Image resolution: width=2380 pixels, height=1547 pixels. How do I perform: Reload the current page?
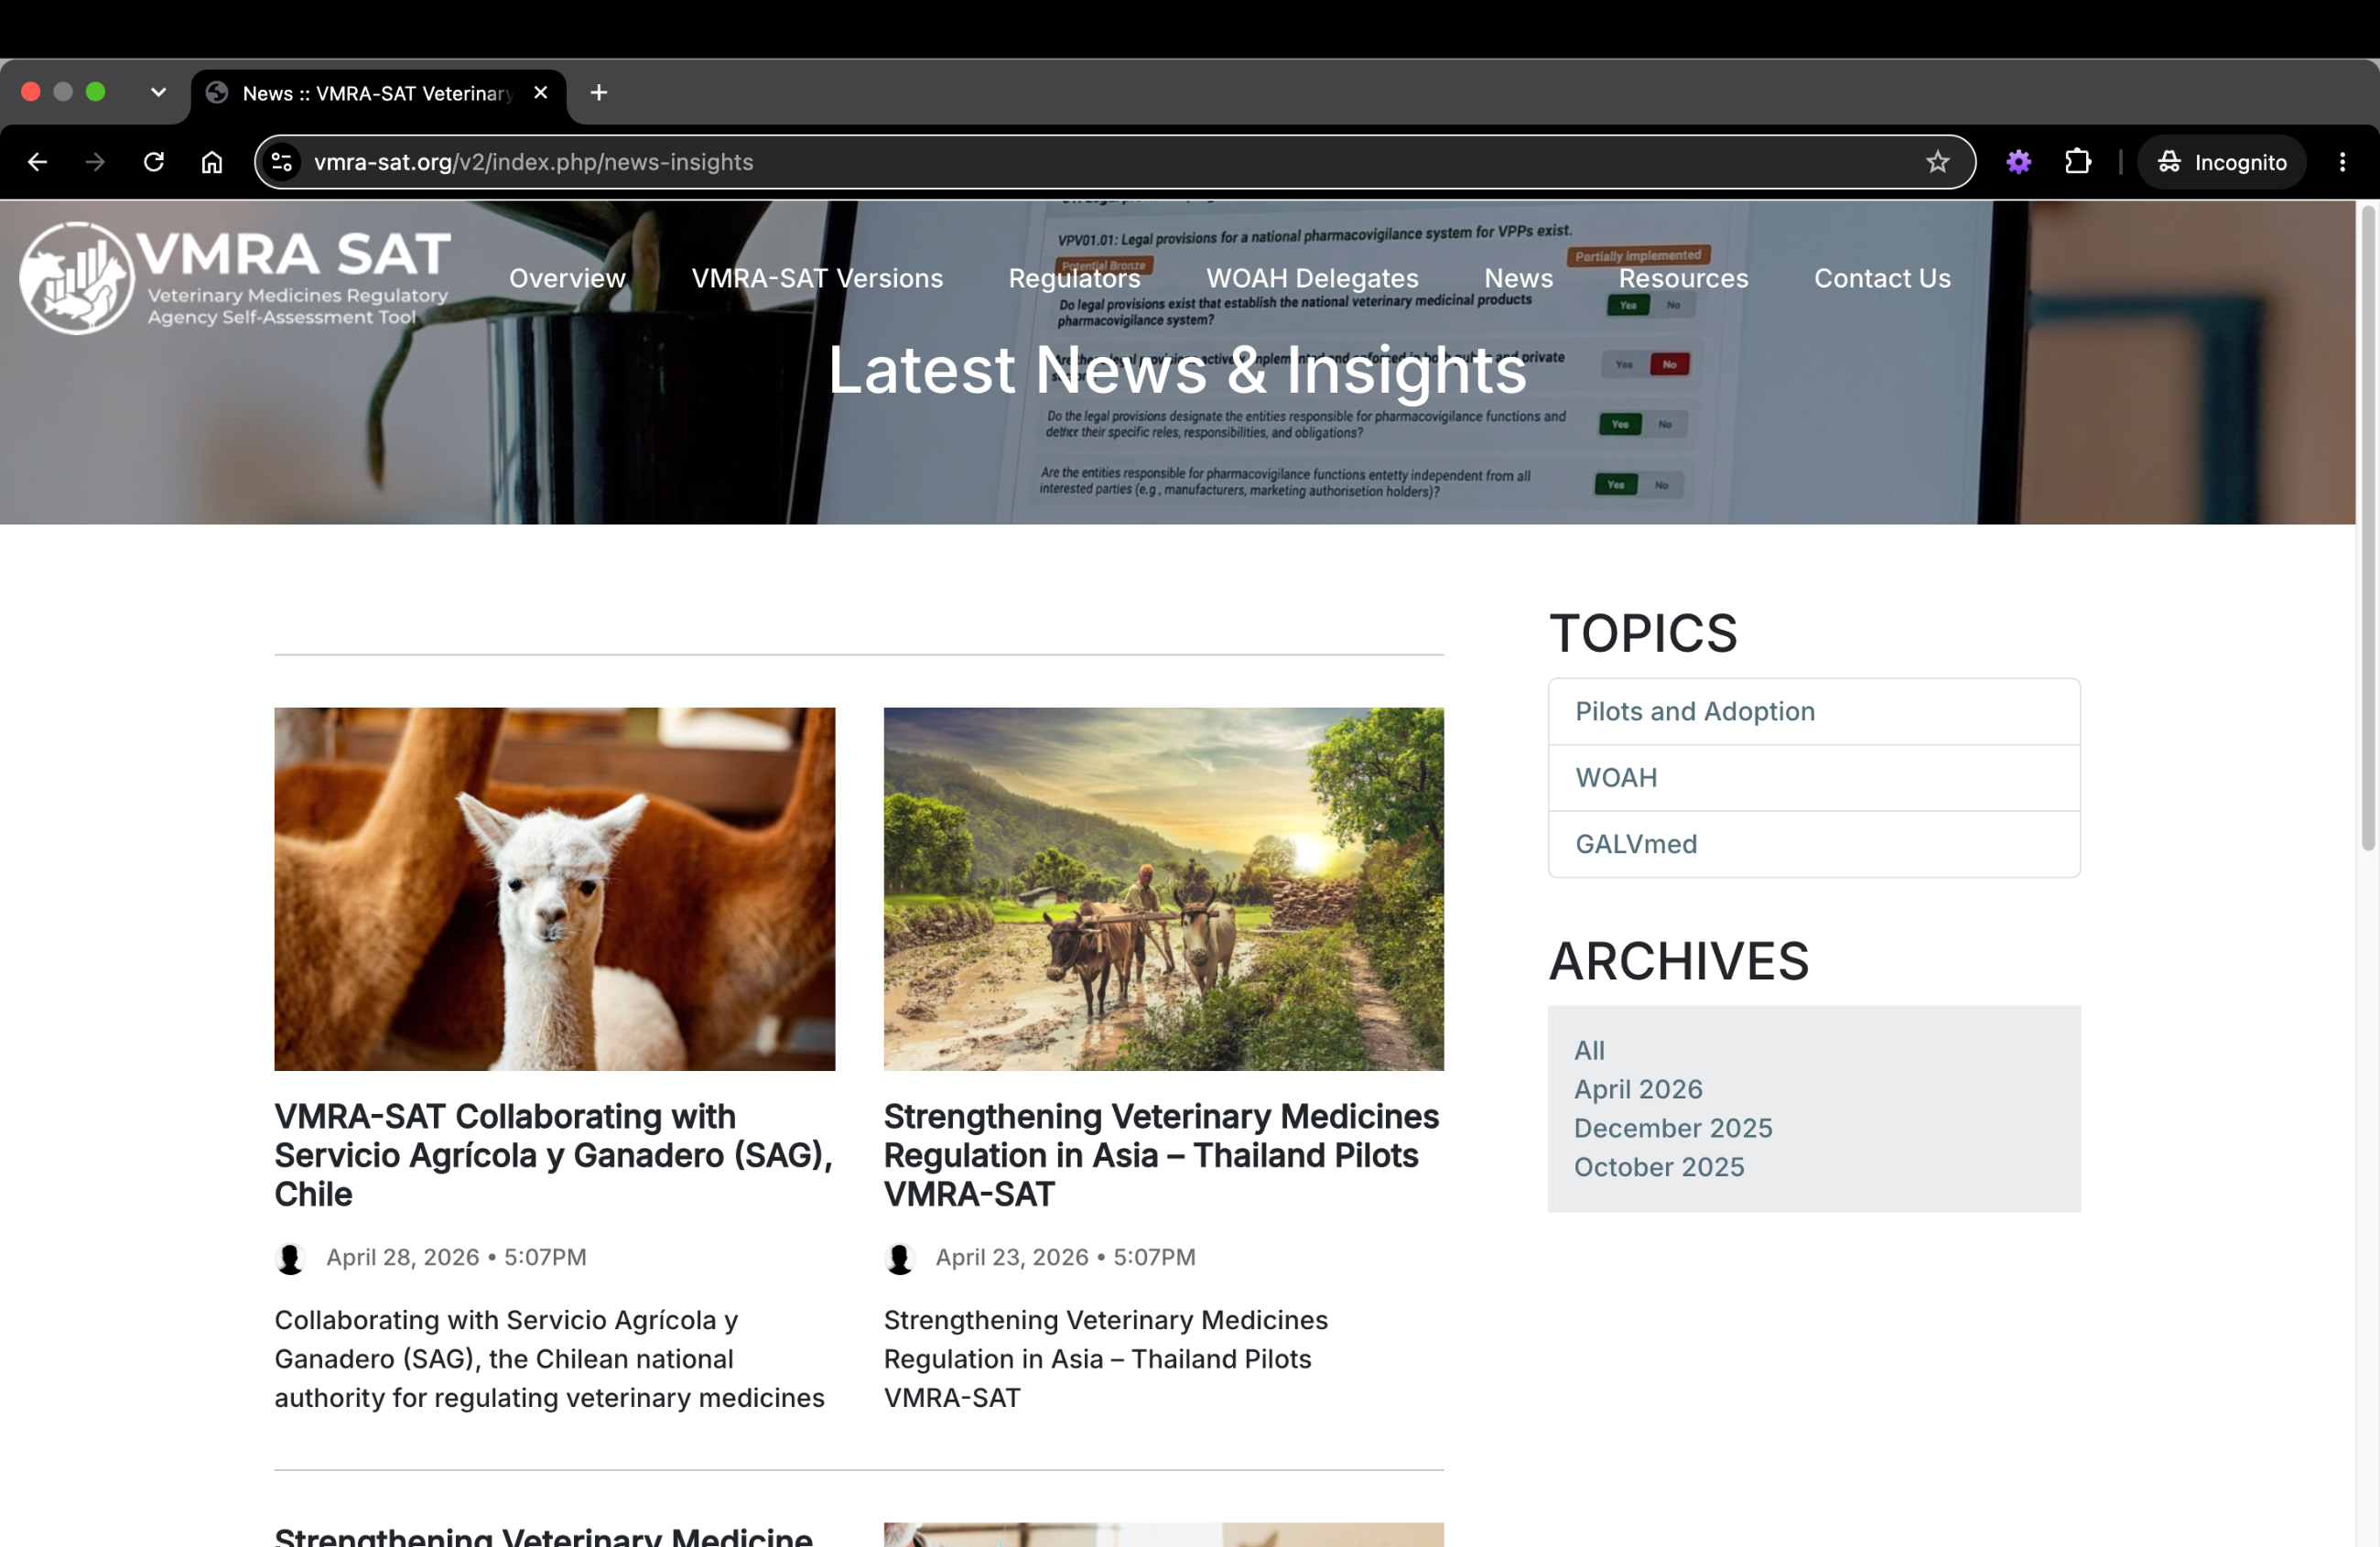pos(153,162)
